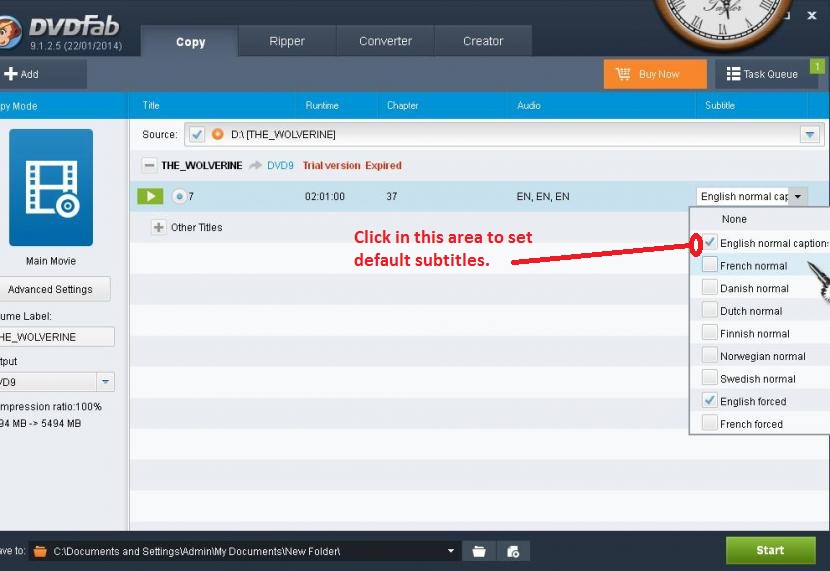Viewport: 830px width, 571px height.
Task: Play title 7 preview
Action: click(x=150, y=196)
